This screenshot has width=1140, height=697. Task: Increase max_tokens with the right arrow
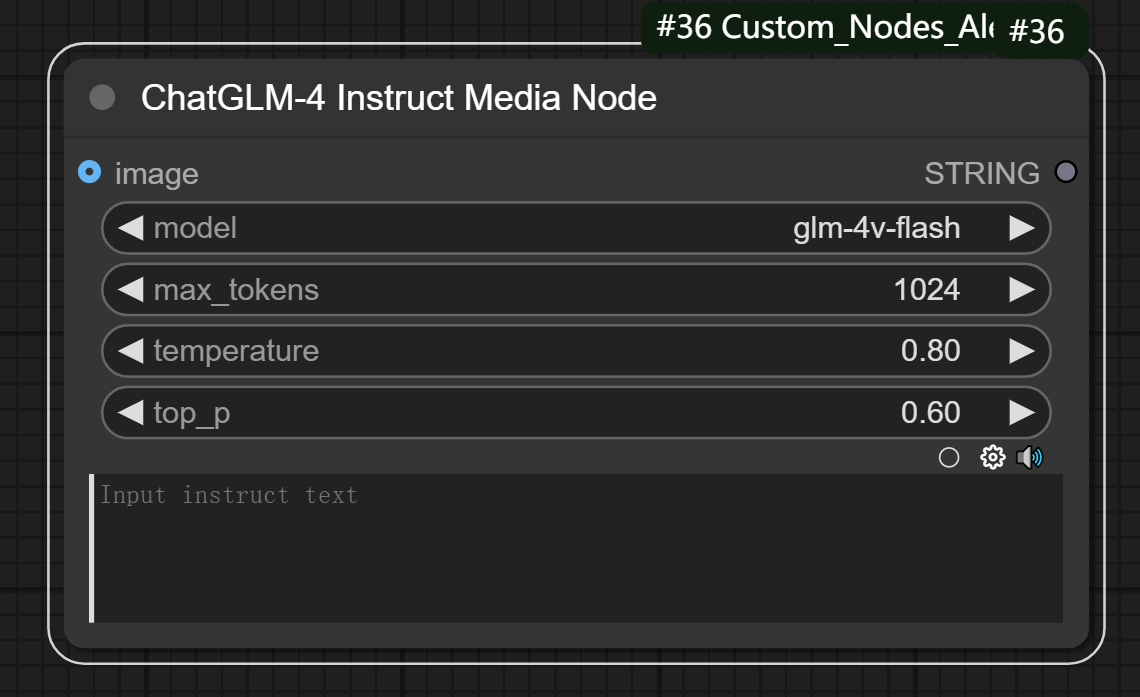(1021, 290)
